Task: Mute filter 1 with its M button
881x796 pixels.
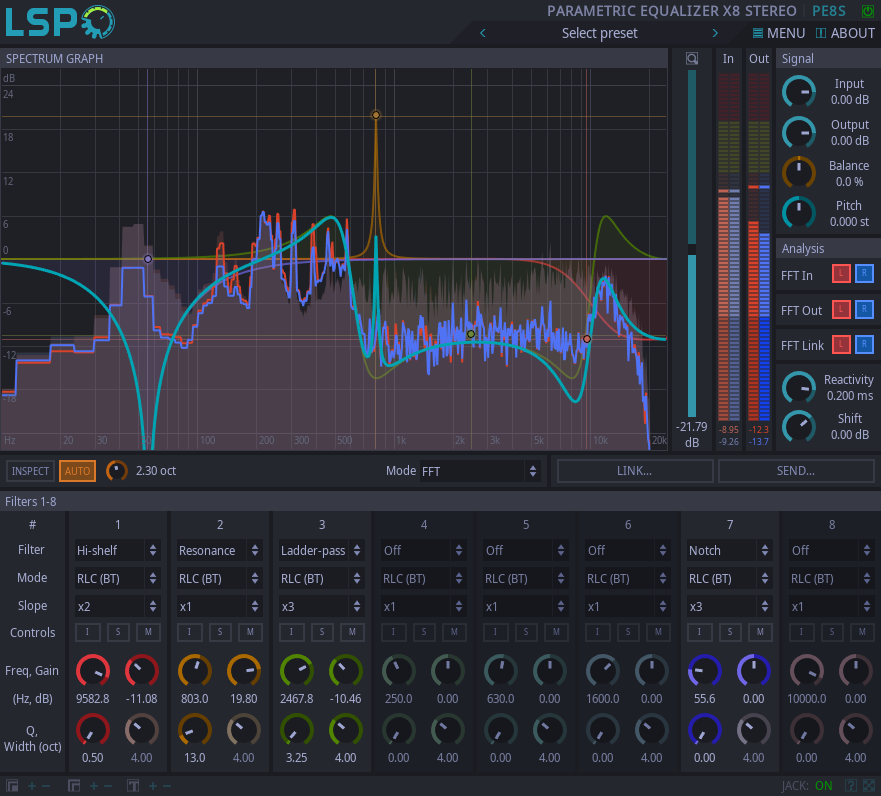Action: tap(147, 632)
